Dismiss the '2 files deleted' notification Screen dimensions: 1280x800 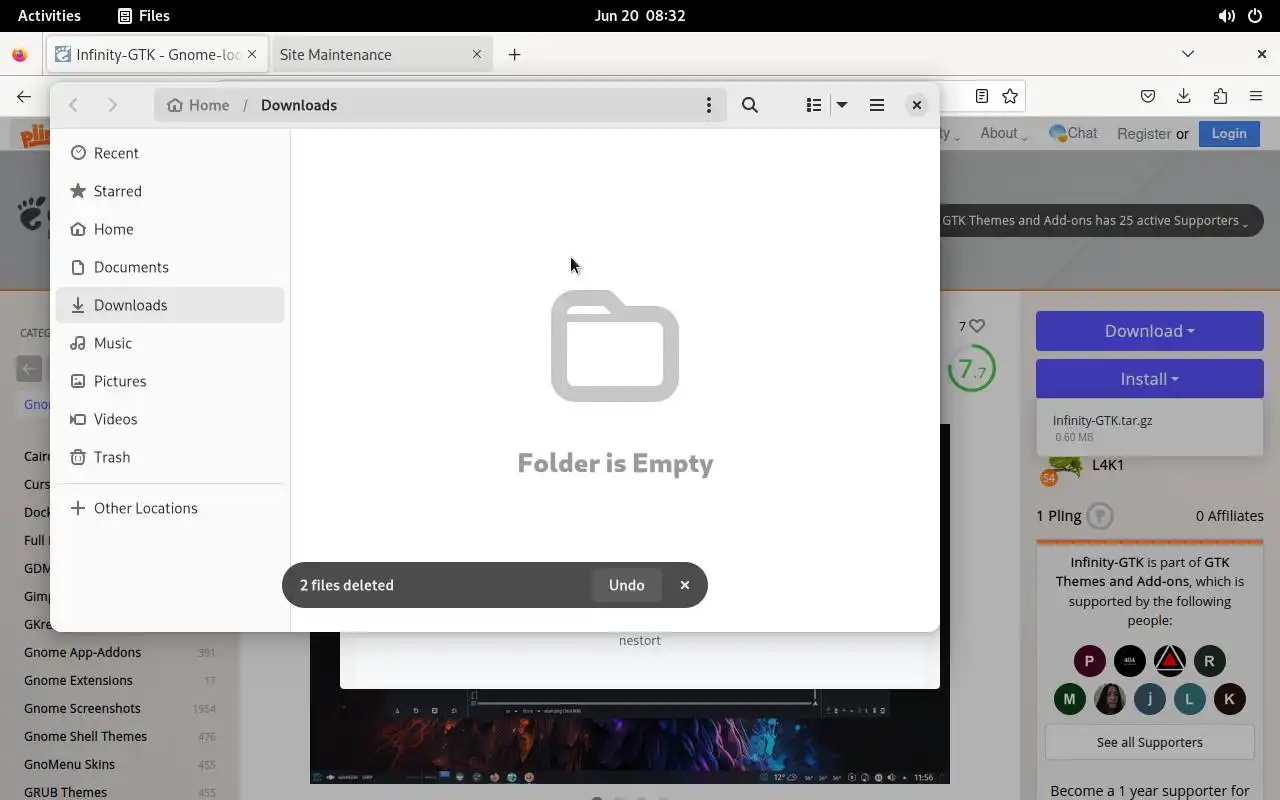click(685, 585)
